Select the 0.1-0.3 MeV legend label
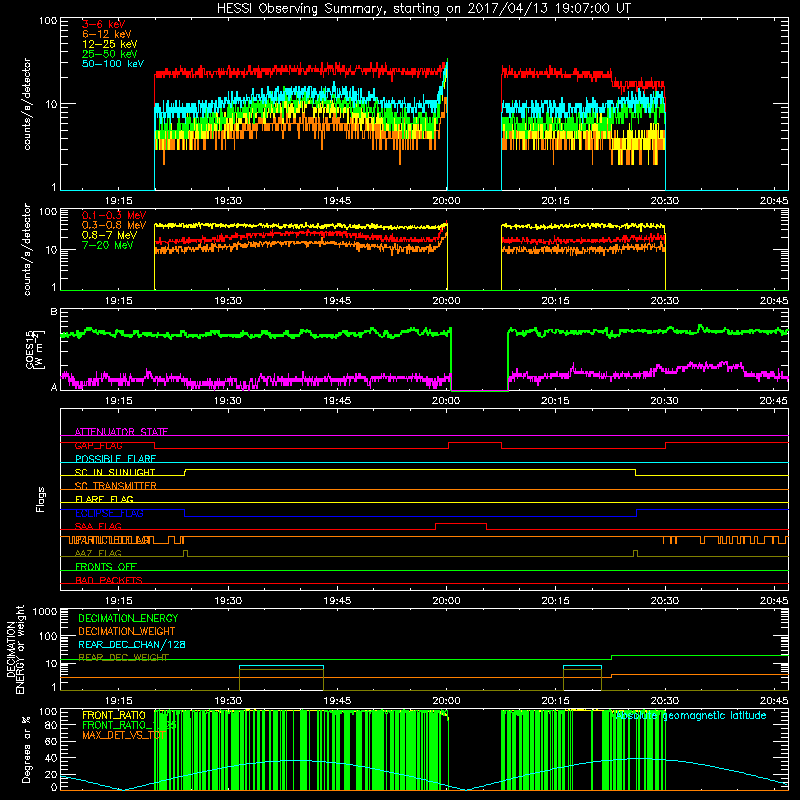The width and height of the screenshot is (800, 800). click(x=114, y=215)
